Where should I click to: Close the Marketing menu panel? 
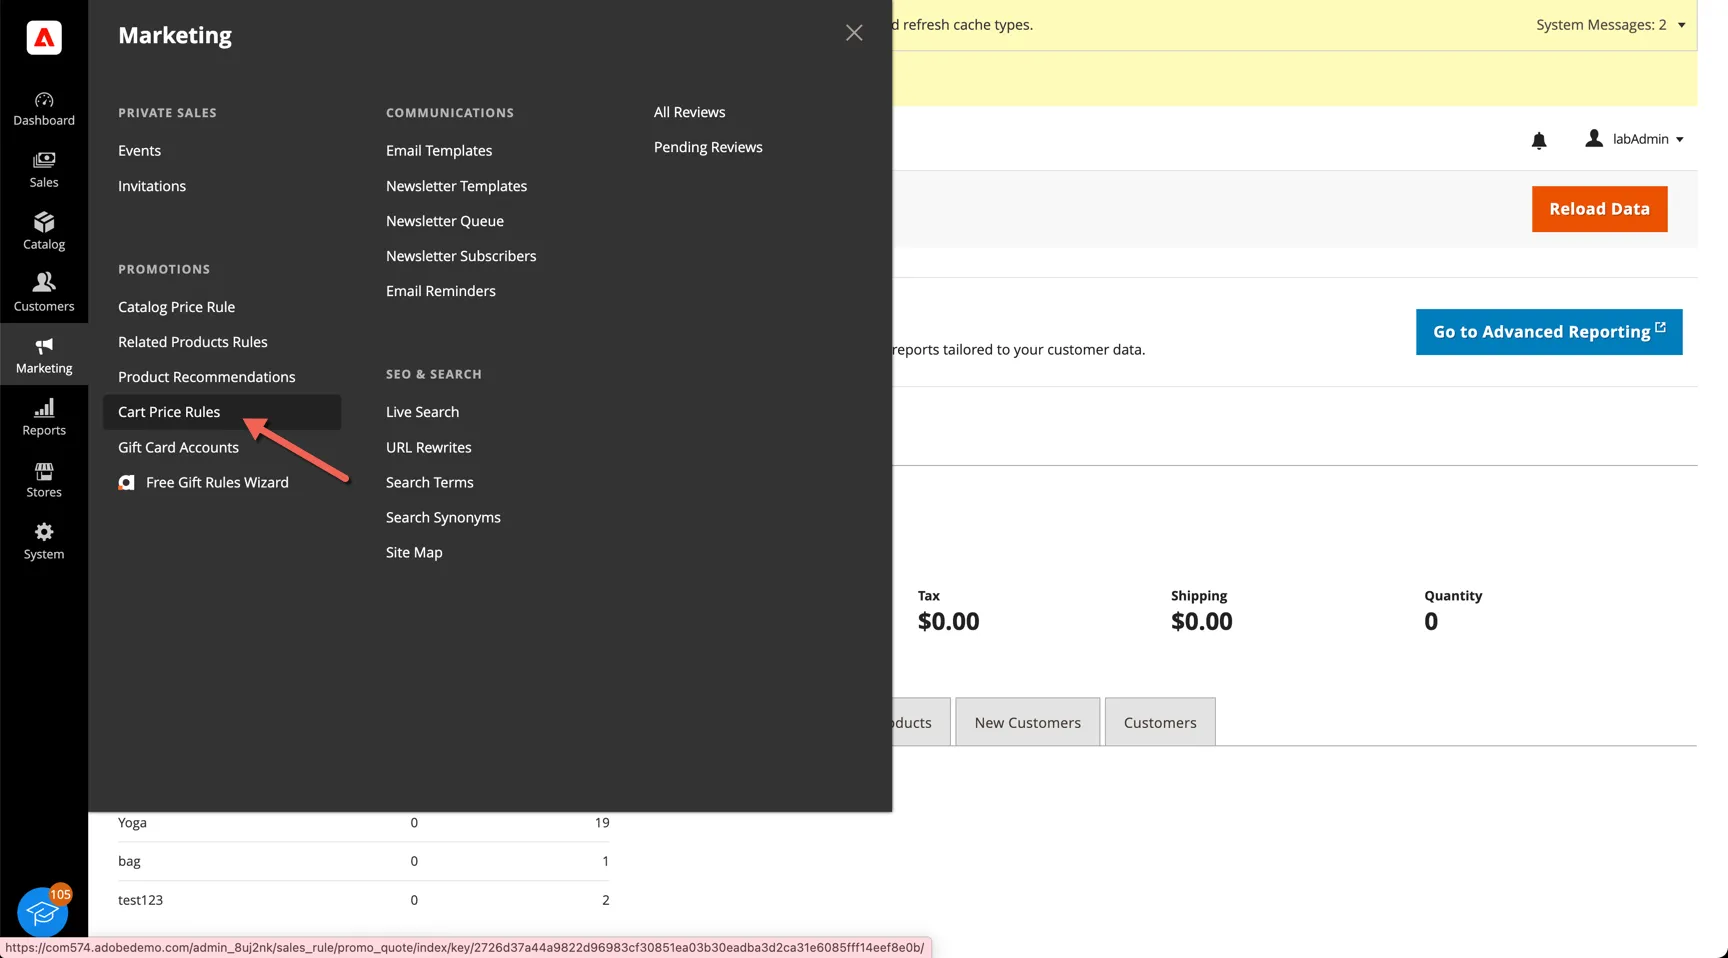point(854,33)
